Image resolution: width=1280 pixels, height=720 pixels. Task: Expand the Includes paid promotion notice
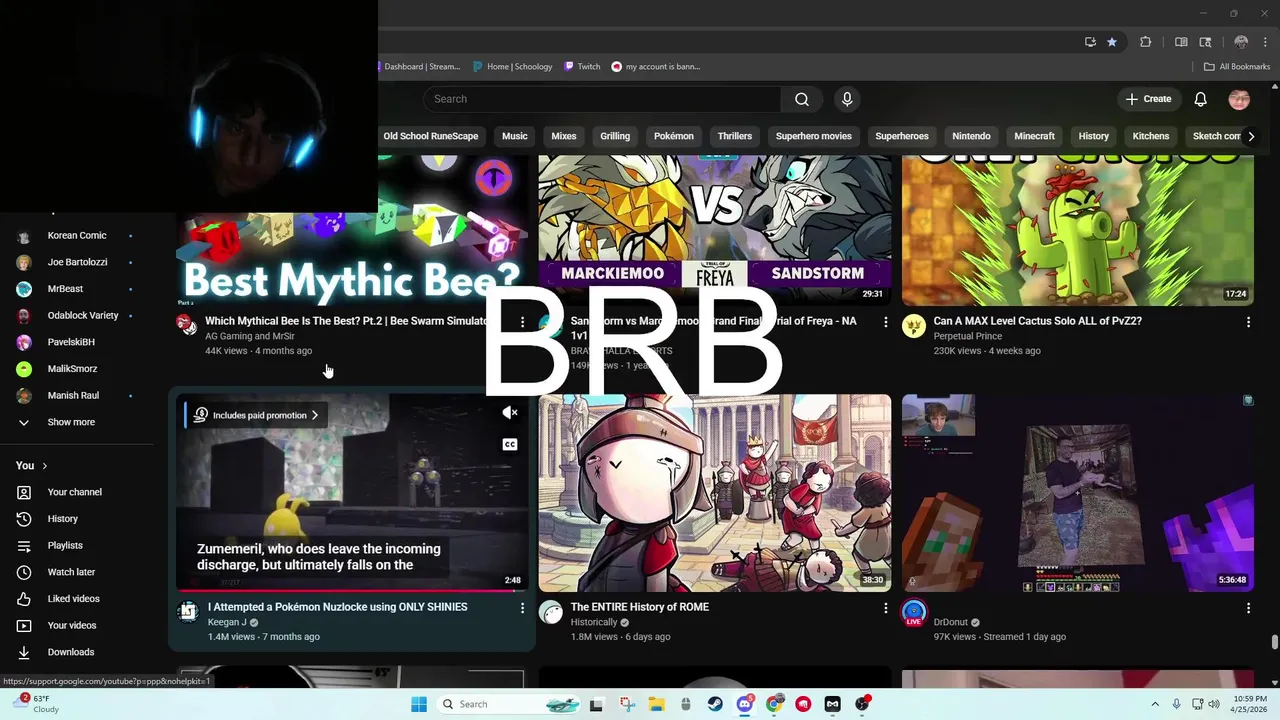(258, 415)
